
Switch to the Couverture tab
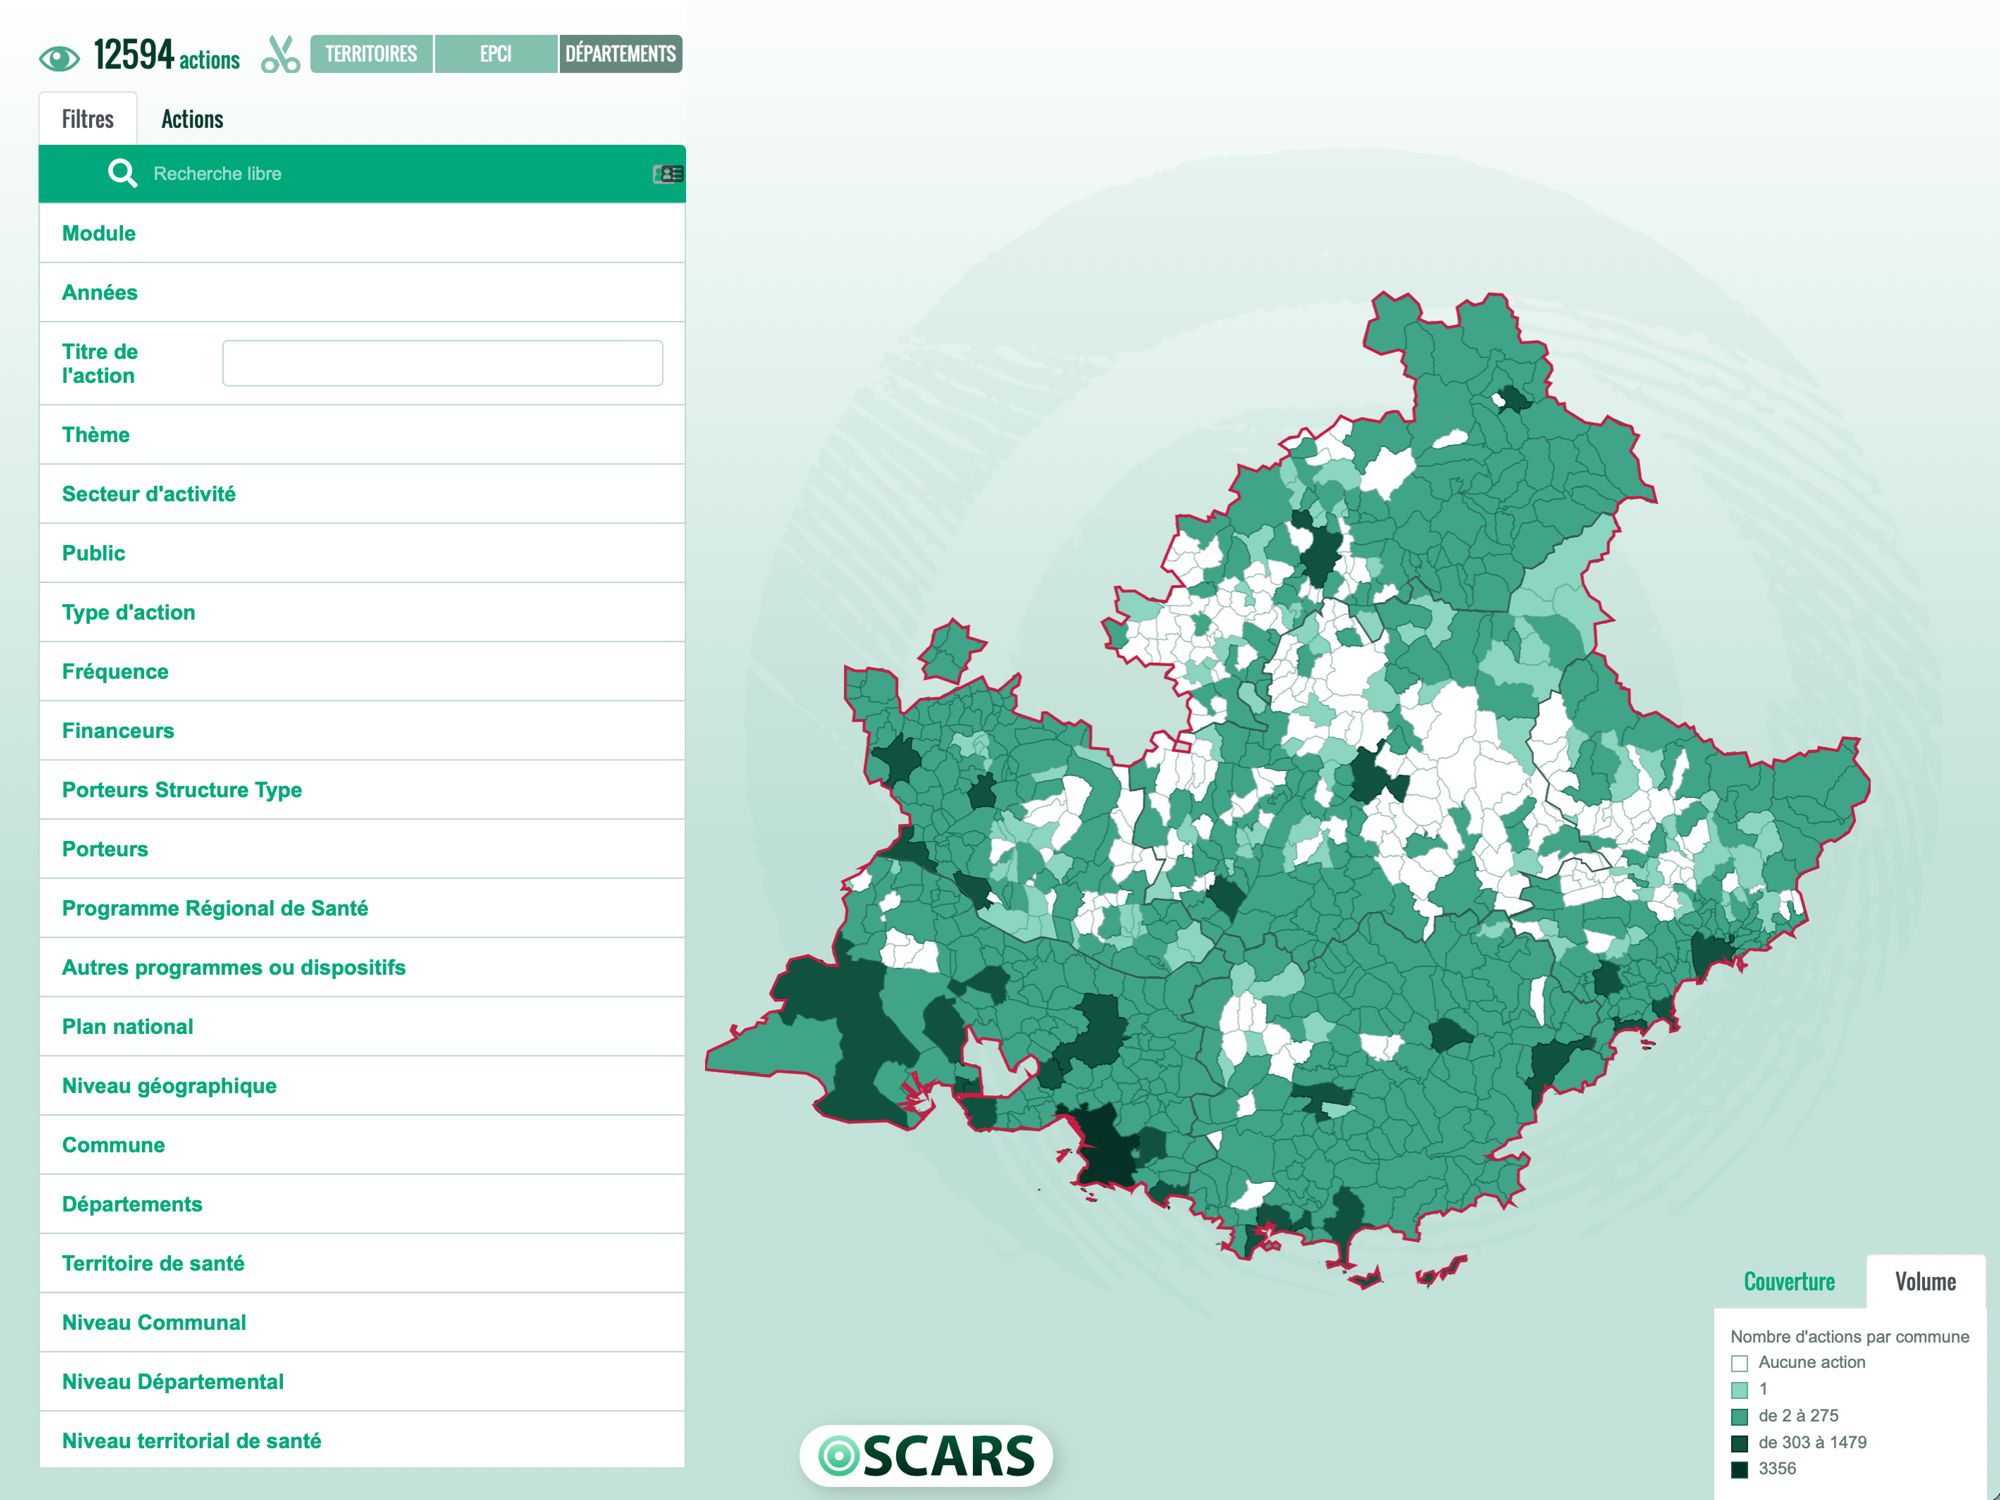[1789, 1281]
